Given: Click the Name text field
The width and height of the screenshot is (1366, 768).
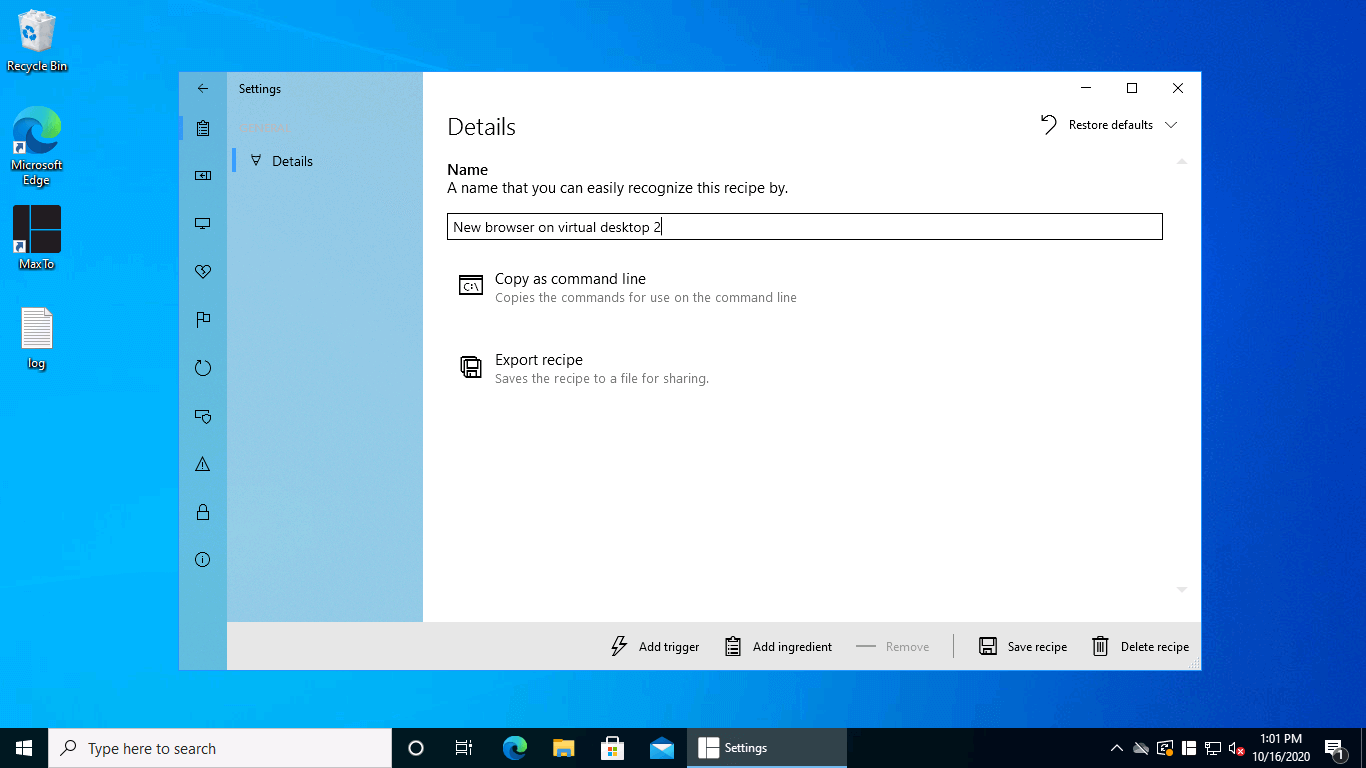Looking at the screenshot, I should point(804,227).
